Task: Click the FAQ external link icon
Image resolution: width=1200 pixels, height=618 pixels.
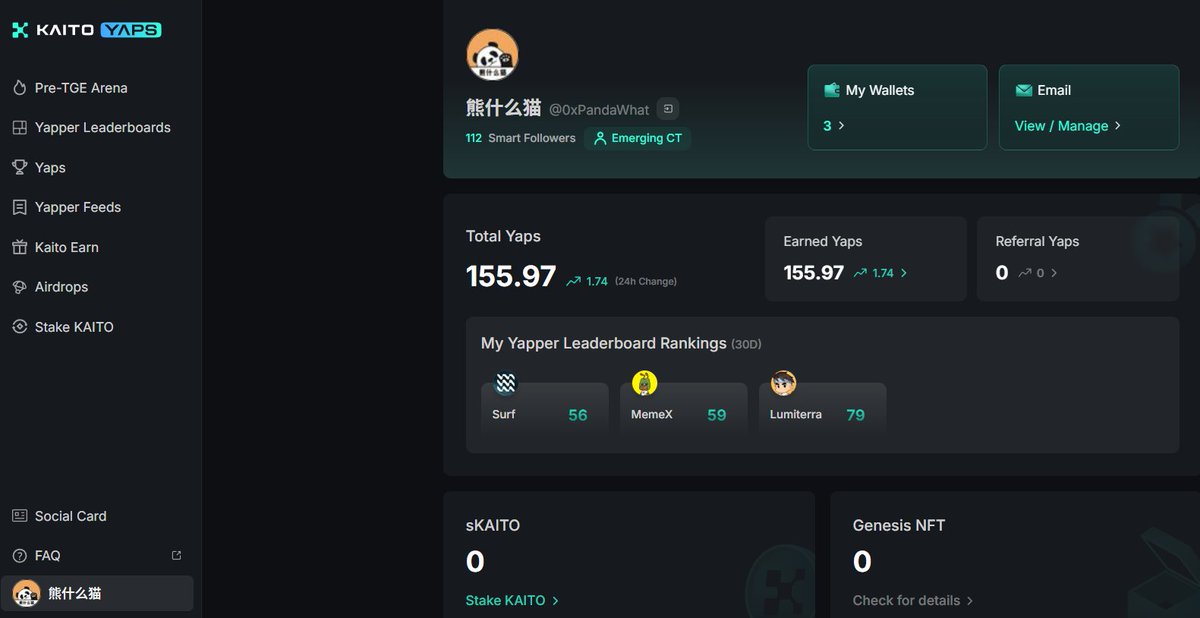Action: click(x=177, y=555)
